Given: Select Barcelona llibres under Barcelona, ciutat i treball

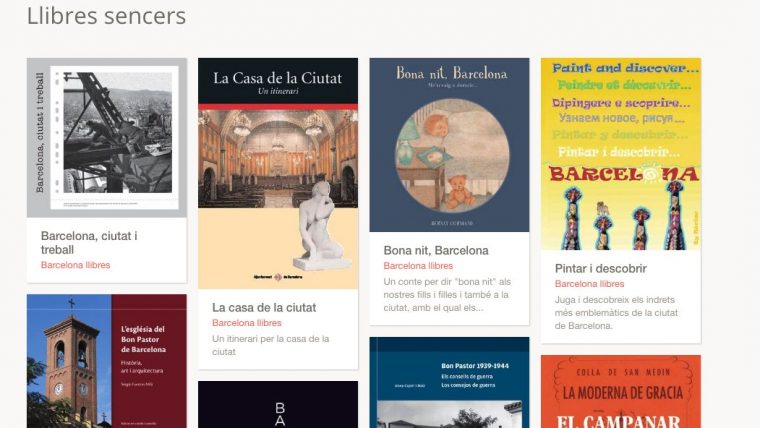Looking at the screenshot, I should (x=75, y=265).
